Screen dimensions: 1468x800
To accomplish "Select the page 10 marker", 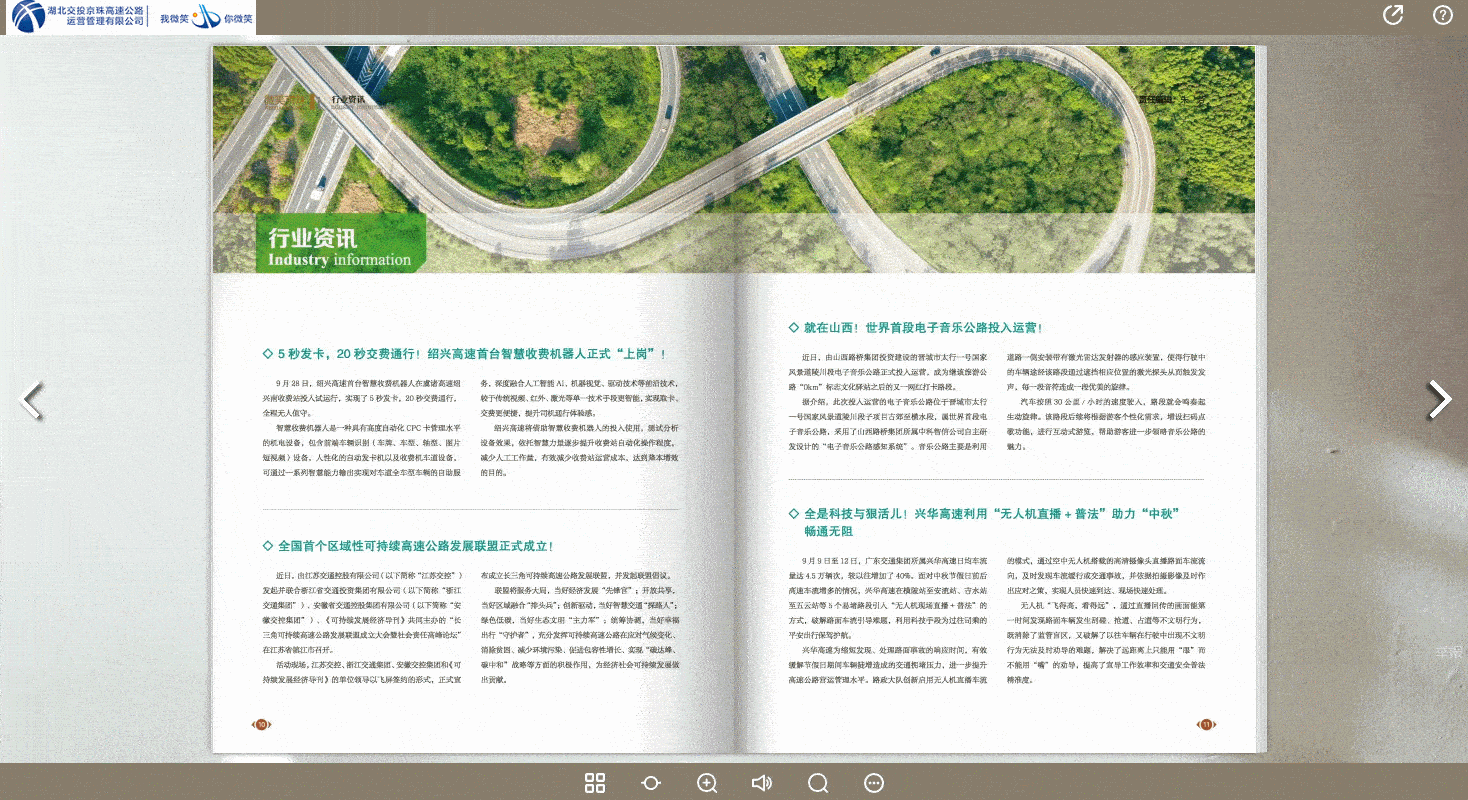I will (x=261, y=724).
